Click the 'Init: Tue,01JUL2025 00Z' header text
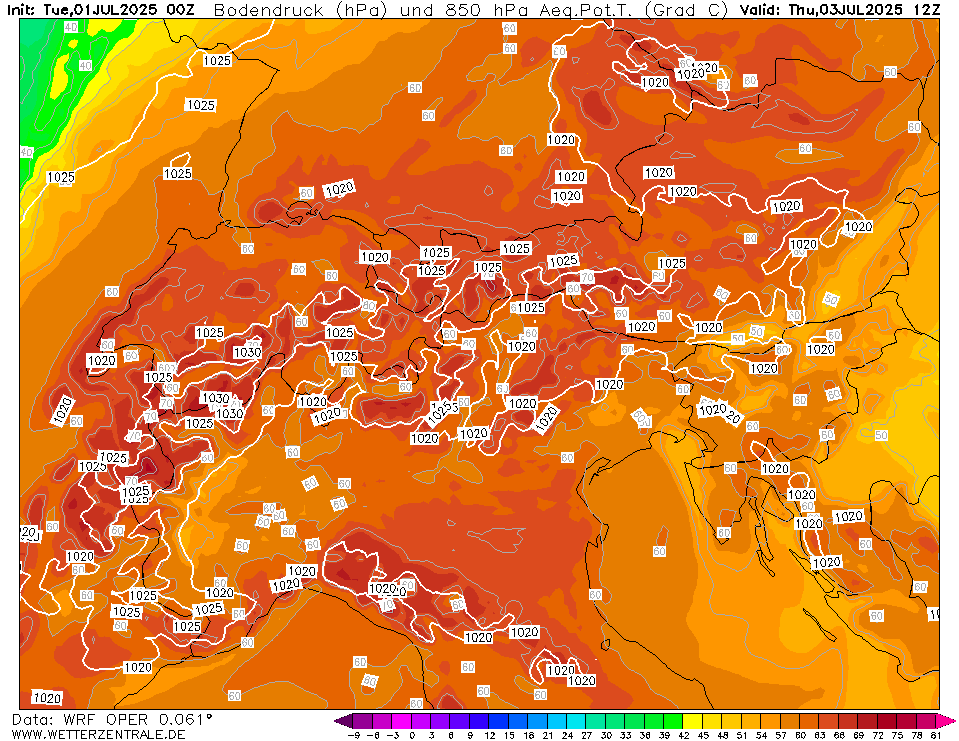This screenshot has height=741, width=959. point(100,10)
